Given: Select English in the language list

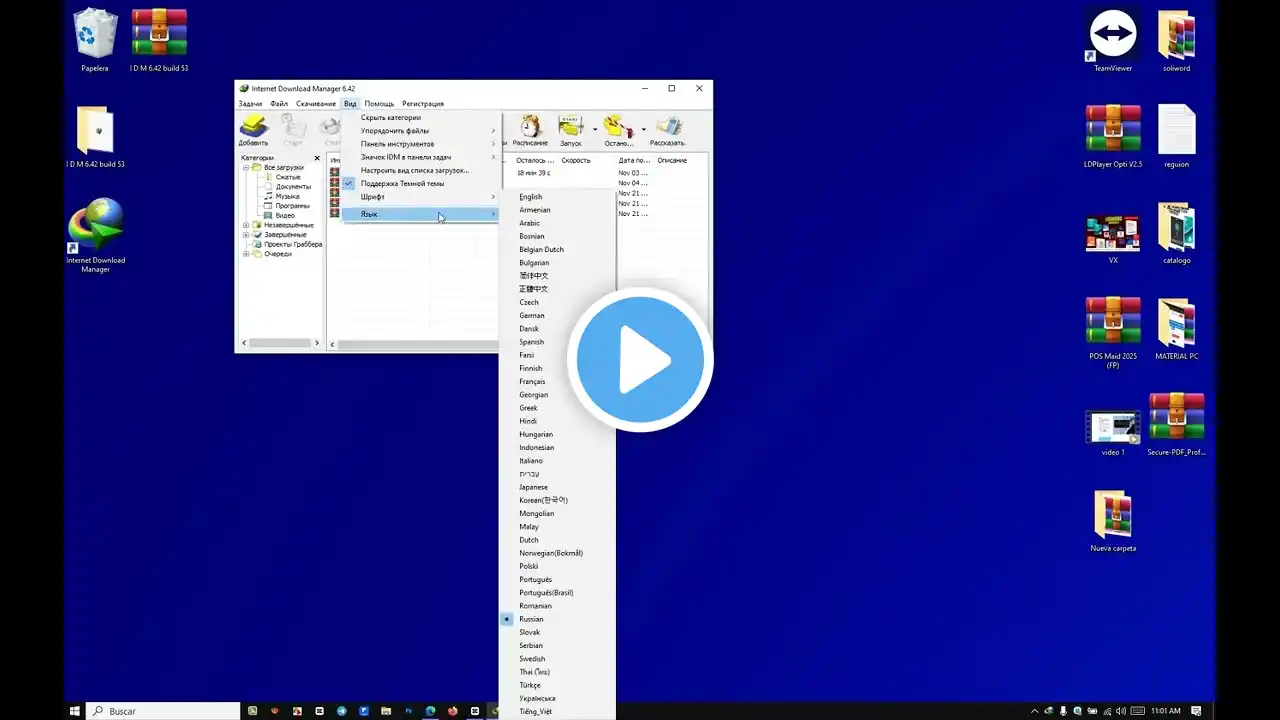Looking at the screenshot, I should pos(530,197).
